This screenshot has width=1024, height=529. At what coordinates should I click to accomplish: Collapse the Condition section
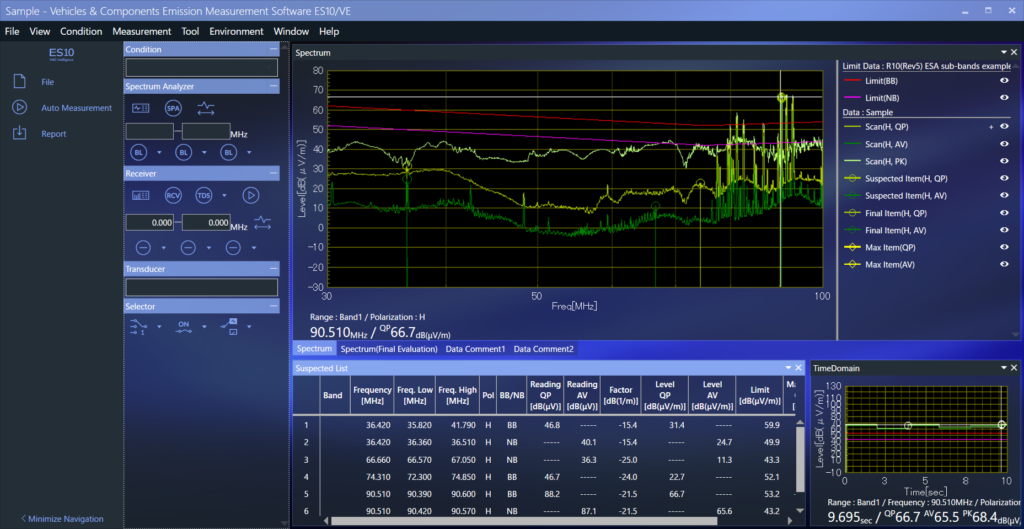tap(273, 50)
